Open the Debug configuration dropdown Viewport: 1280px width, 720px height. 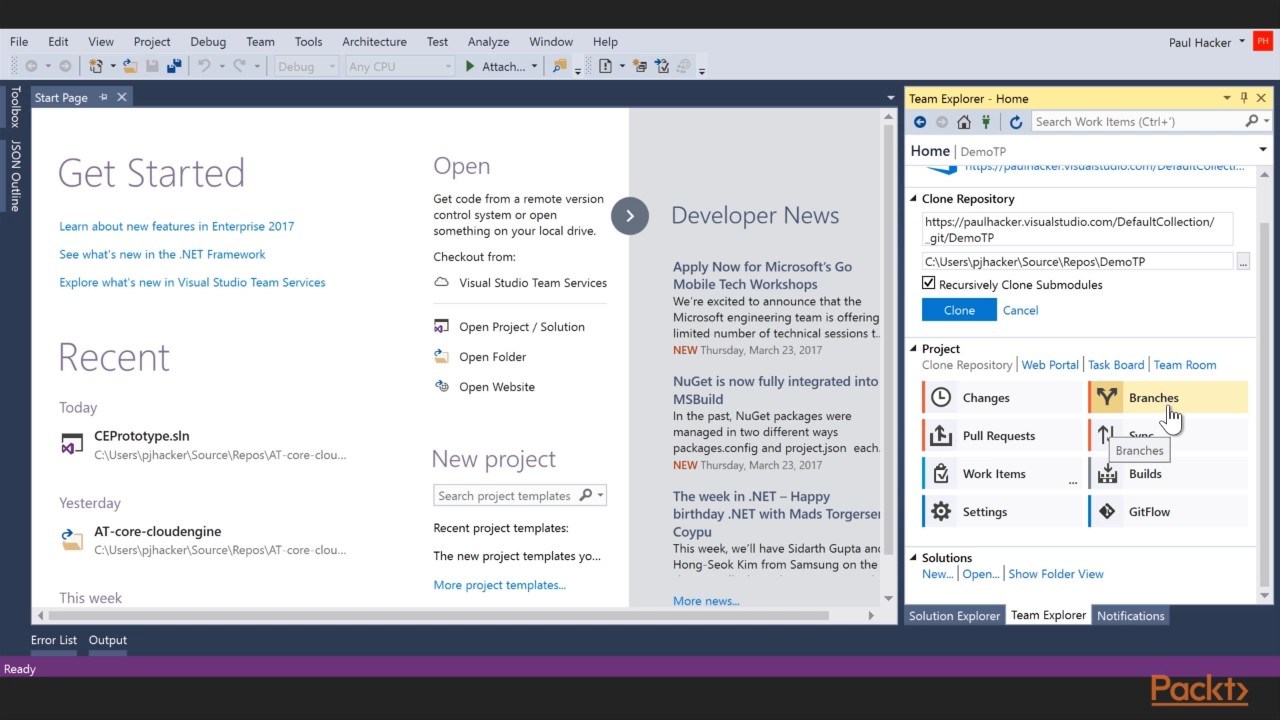[x=306, y=66]
